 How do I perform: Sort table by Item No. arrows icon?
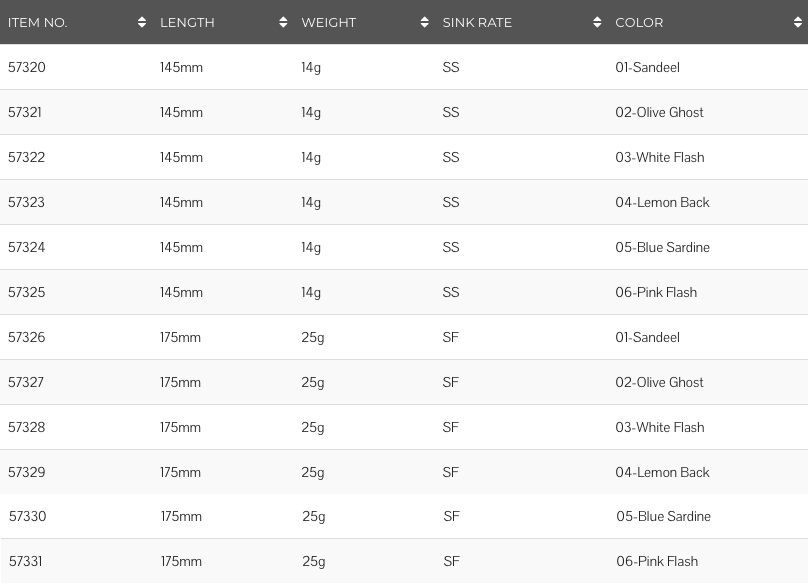pyautogui.click(x=142, y=22)
